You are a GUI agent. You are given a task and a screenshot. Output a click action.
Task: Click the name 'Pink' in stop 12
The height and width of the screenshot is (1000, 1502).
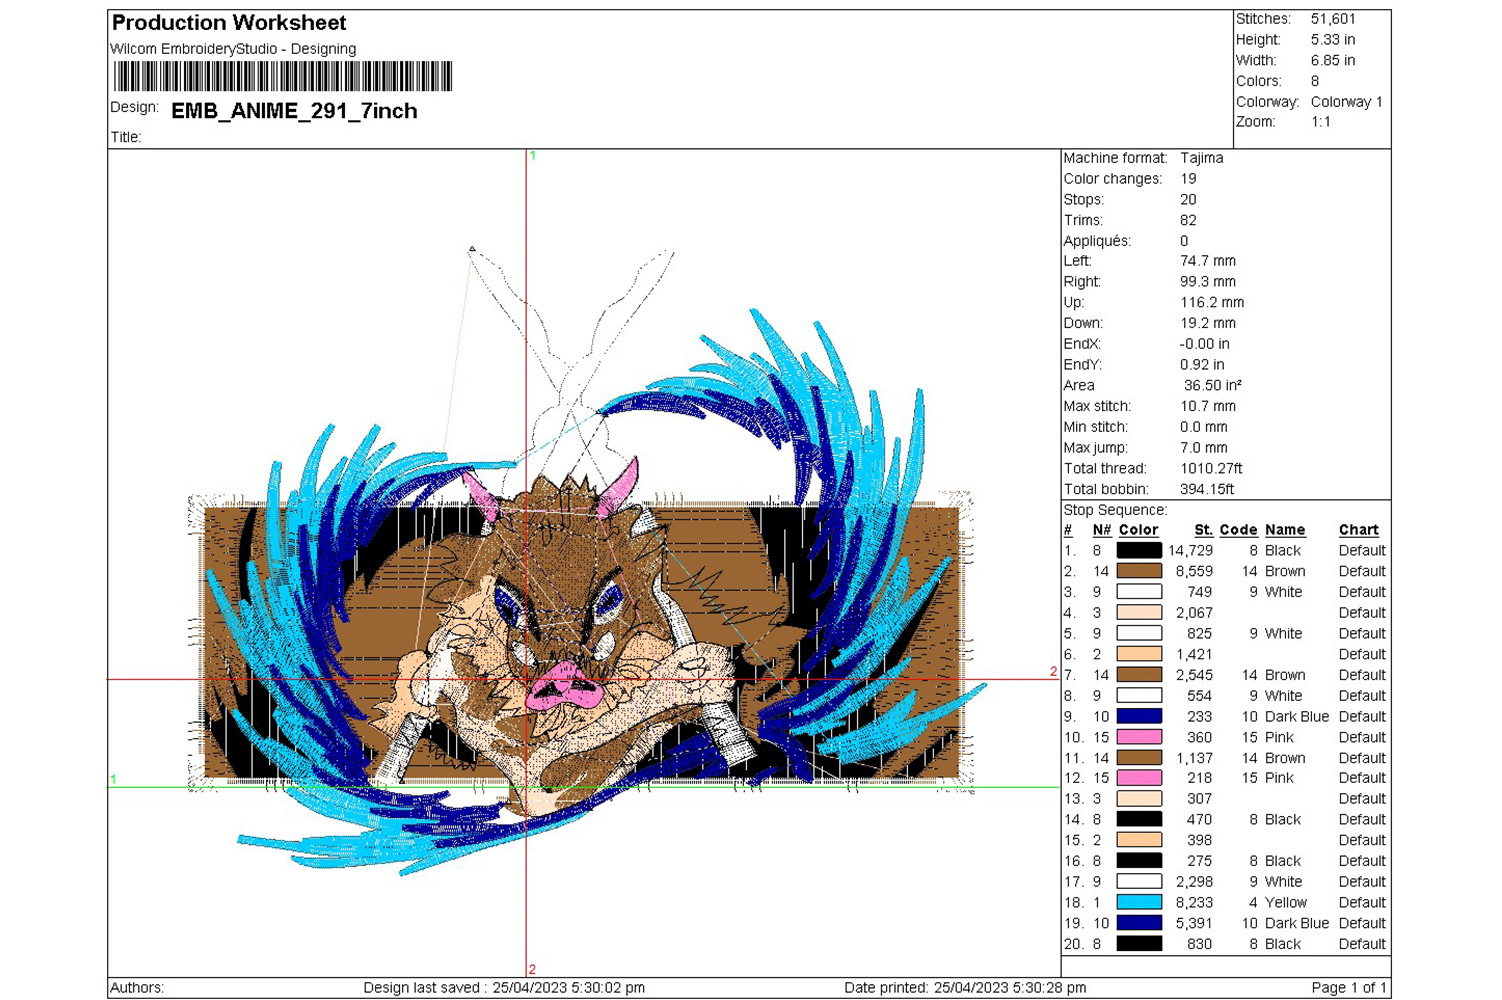click(1279, 778)
